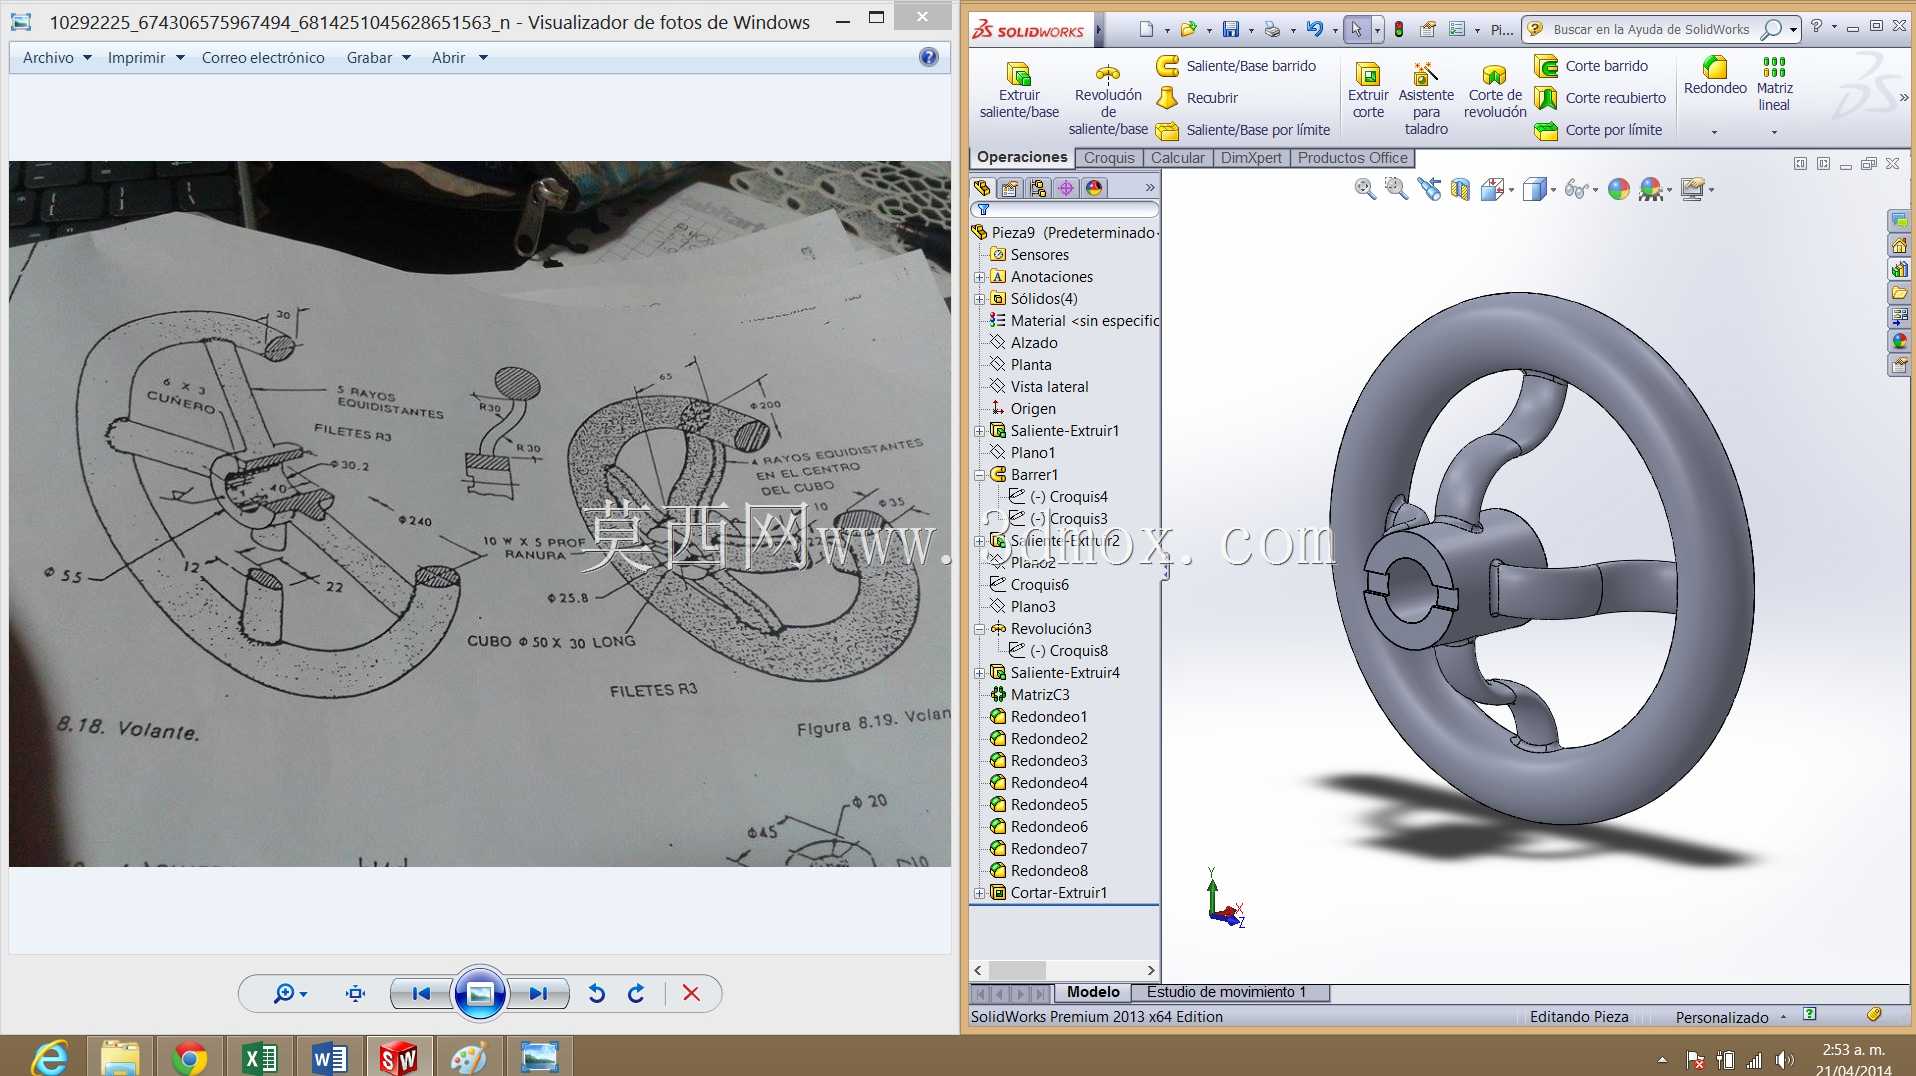Click the photo viewer help icon

pyautogui.click(x=929, y=57)
